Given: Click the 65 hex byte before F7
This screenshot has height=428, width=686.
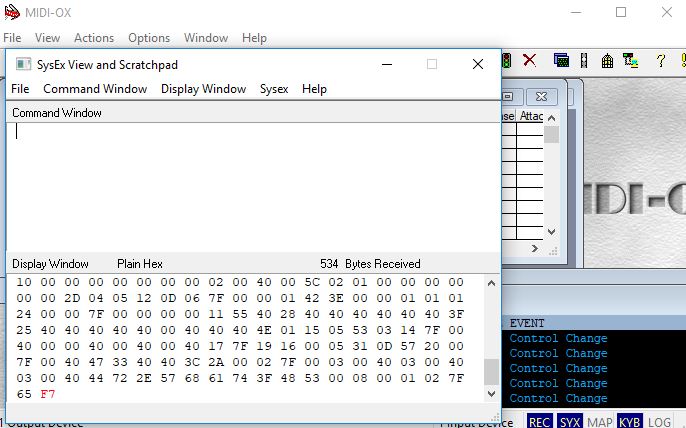Looking at the screenshot, I should point(24,394).
